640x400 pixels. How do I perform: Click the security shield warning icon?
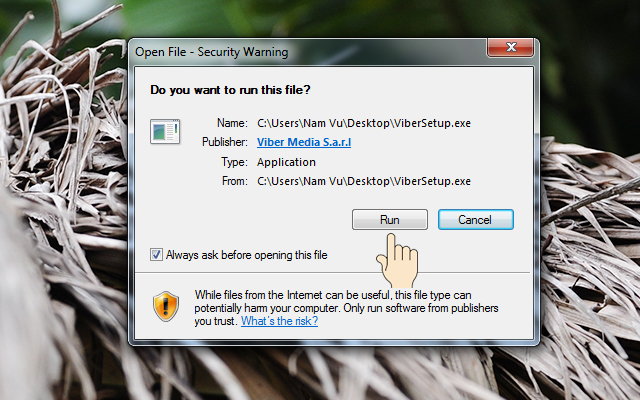coord(165,305)
